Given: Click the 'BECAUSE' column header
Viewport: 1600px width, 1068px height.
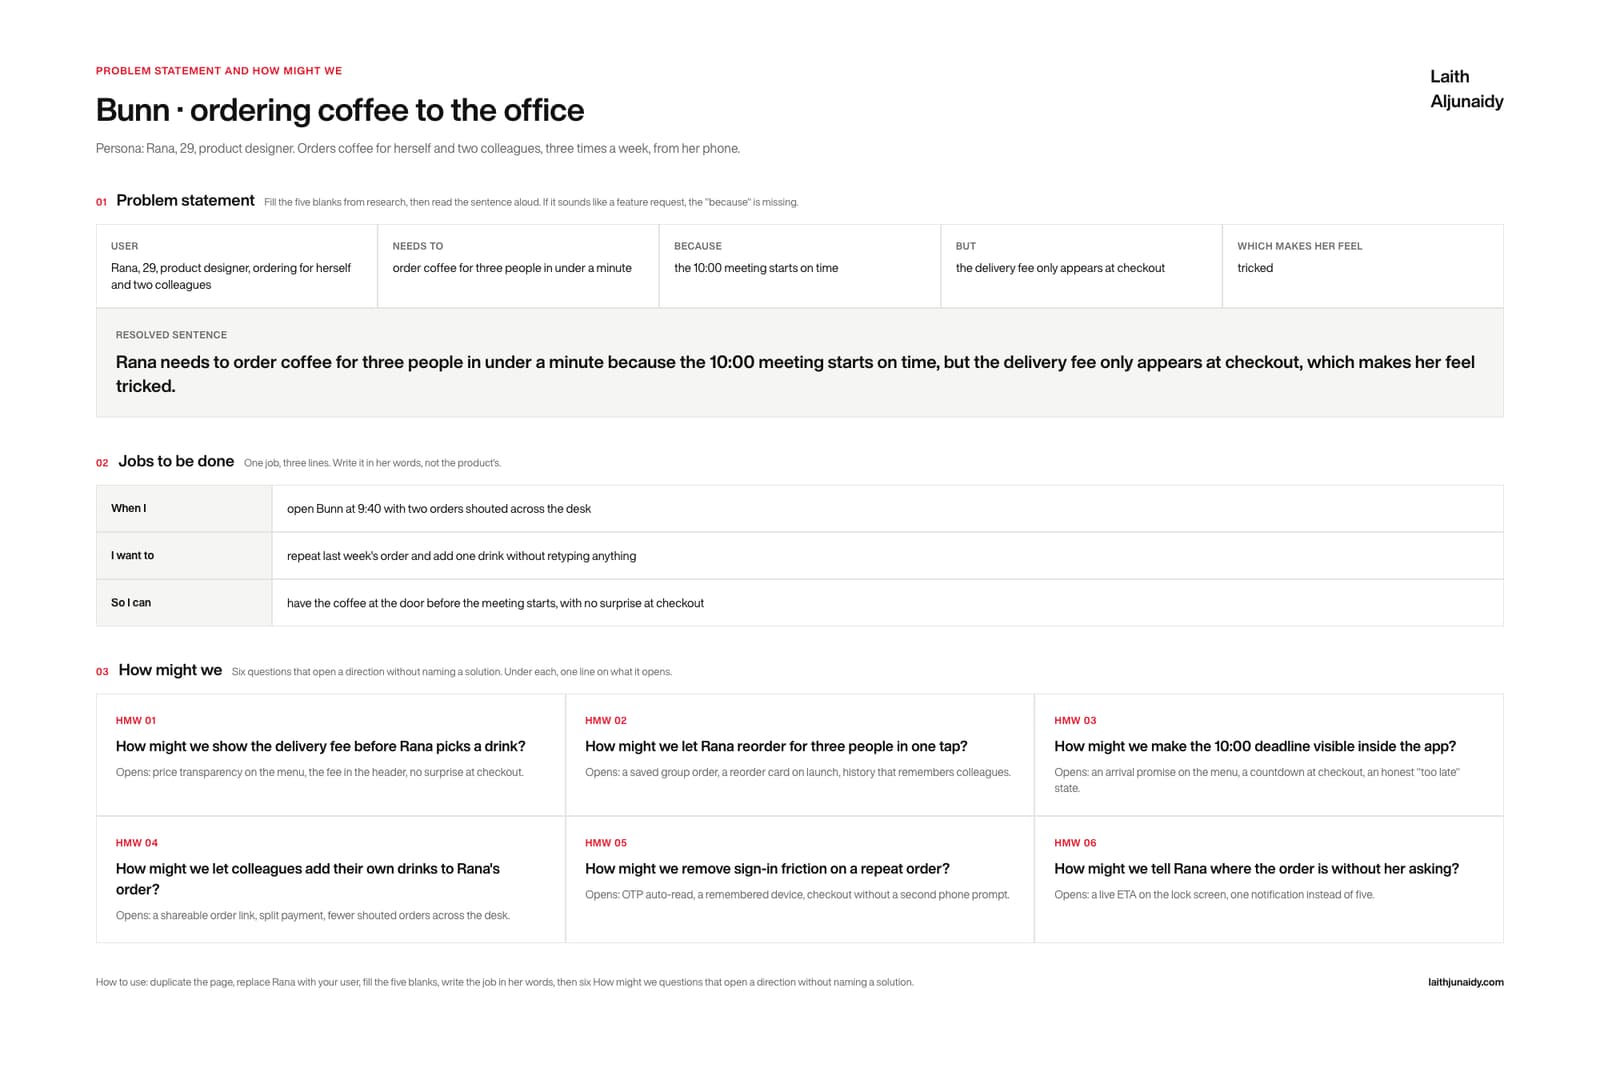Looking at the screenshot, I should click(698, 246).
